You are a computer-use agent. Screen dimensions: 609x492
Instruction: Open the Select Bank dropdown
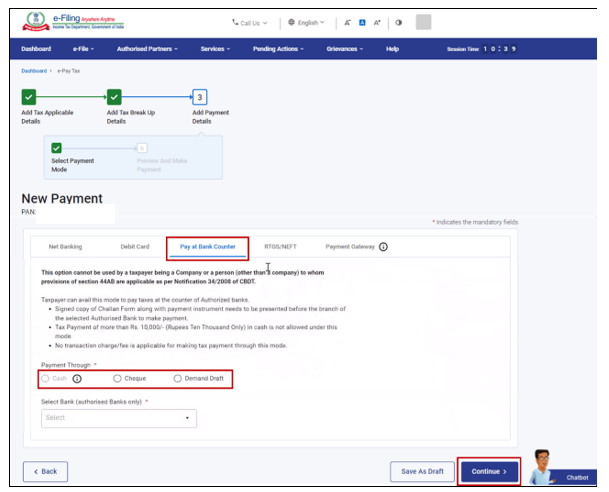(x=118, y=418)
